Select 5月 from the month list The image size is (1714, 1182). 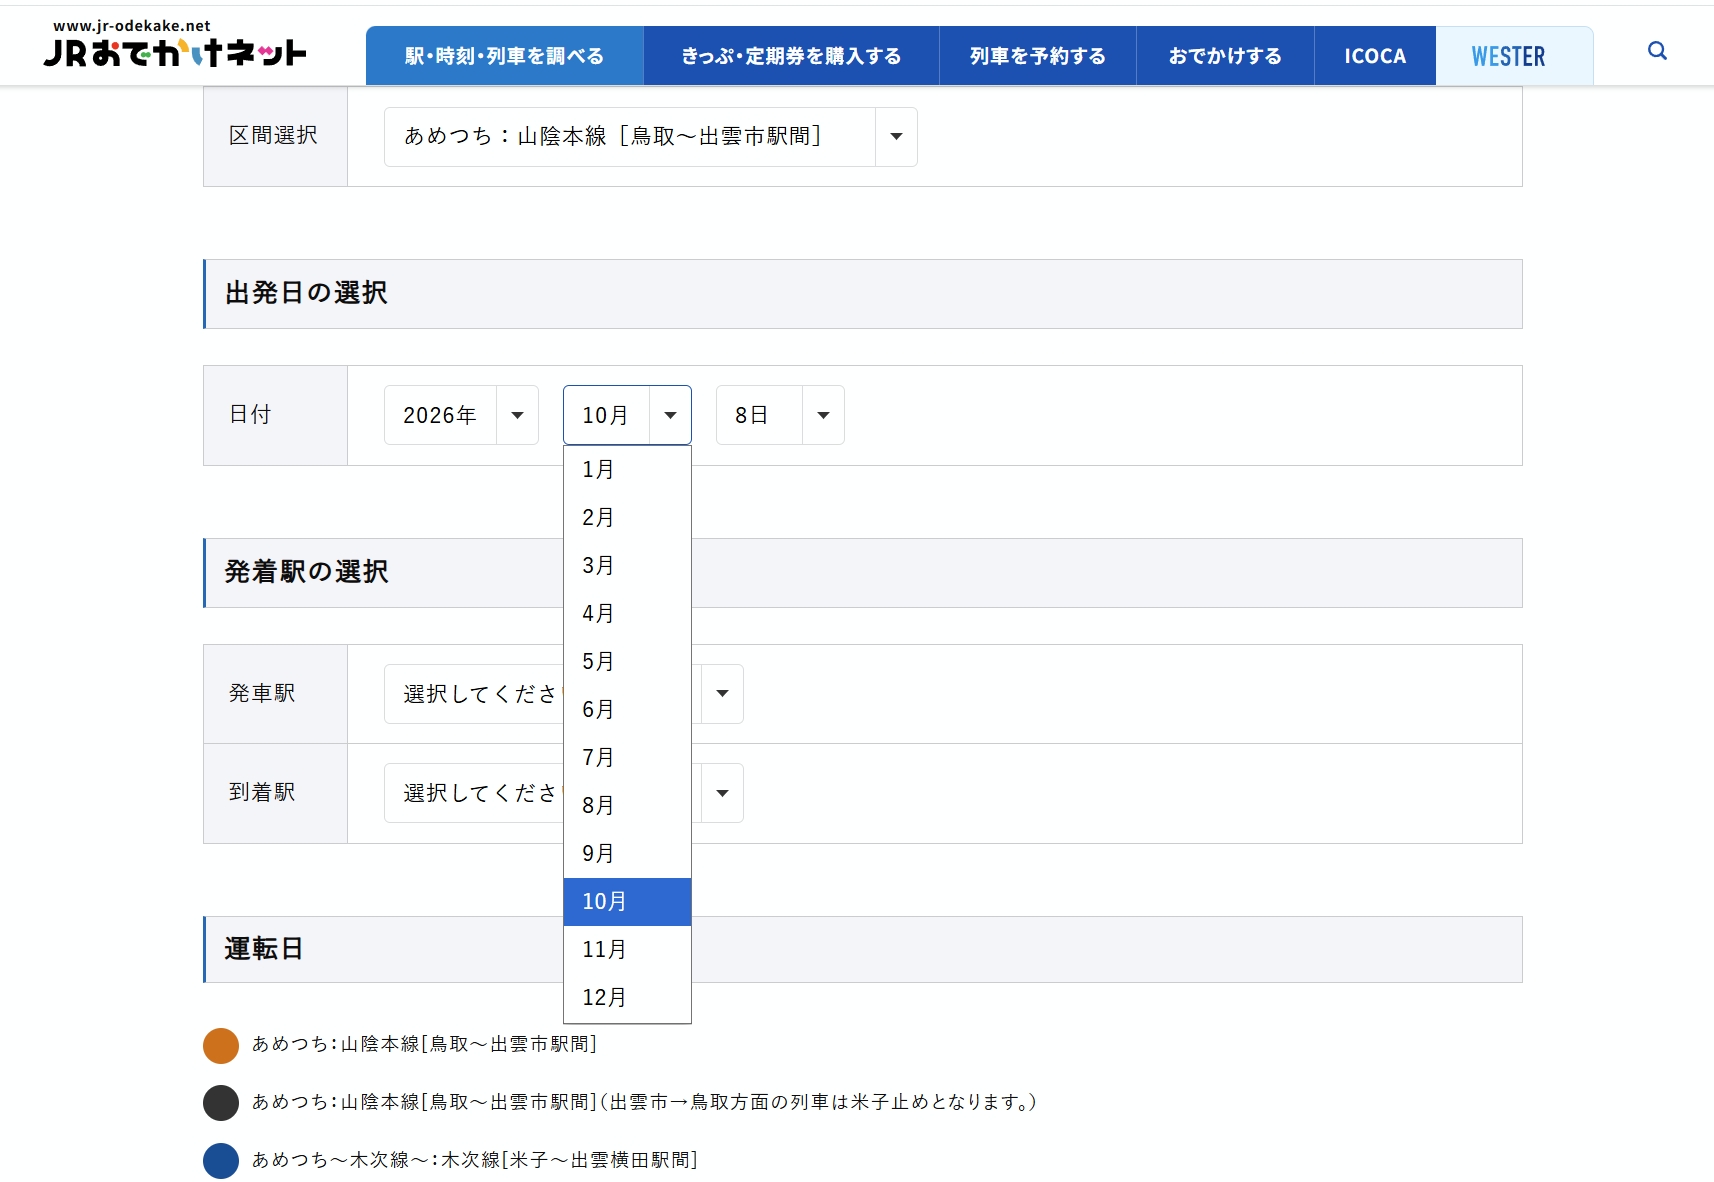tap(627, 662)
